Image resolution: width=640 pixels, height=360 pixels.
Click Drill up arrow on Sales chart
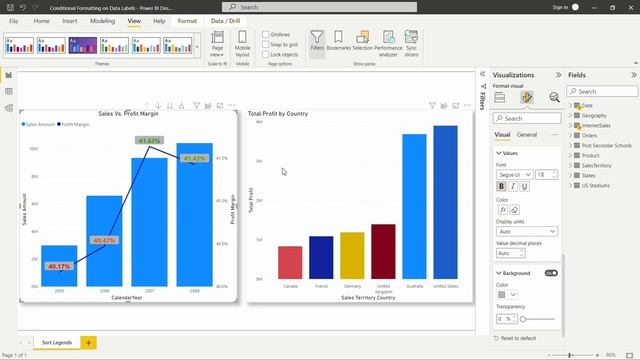(x=147, y=106)
